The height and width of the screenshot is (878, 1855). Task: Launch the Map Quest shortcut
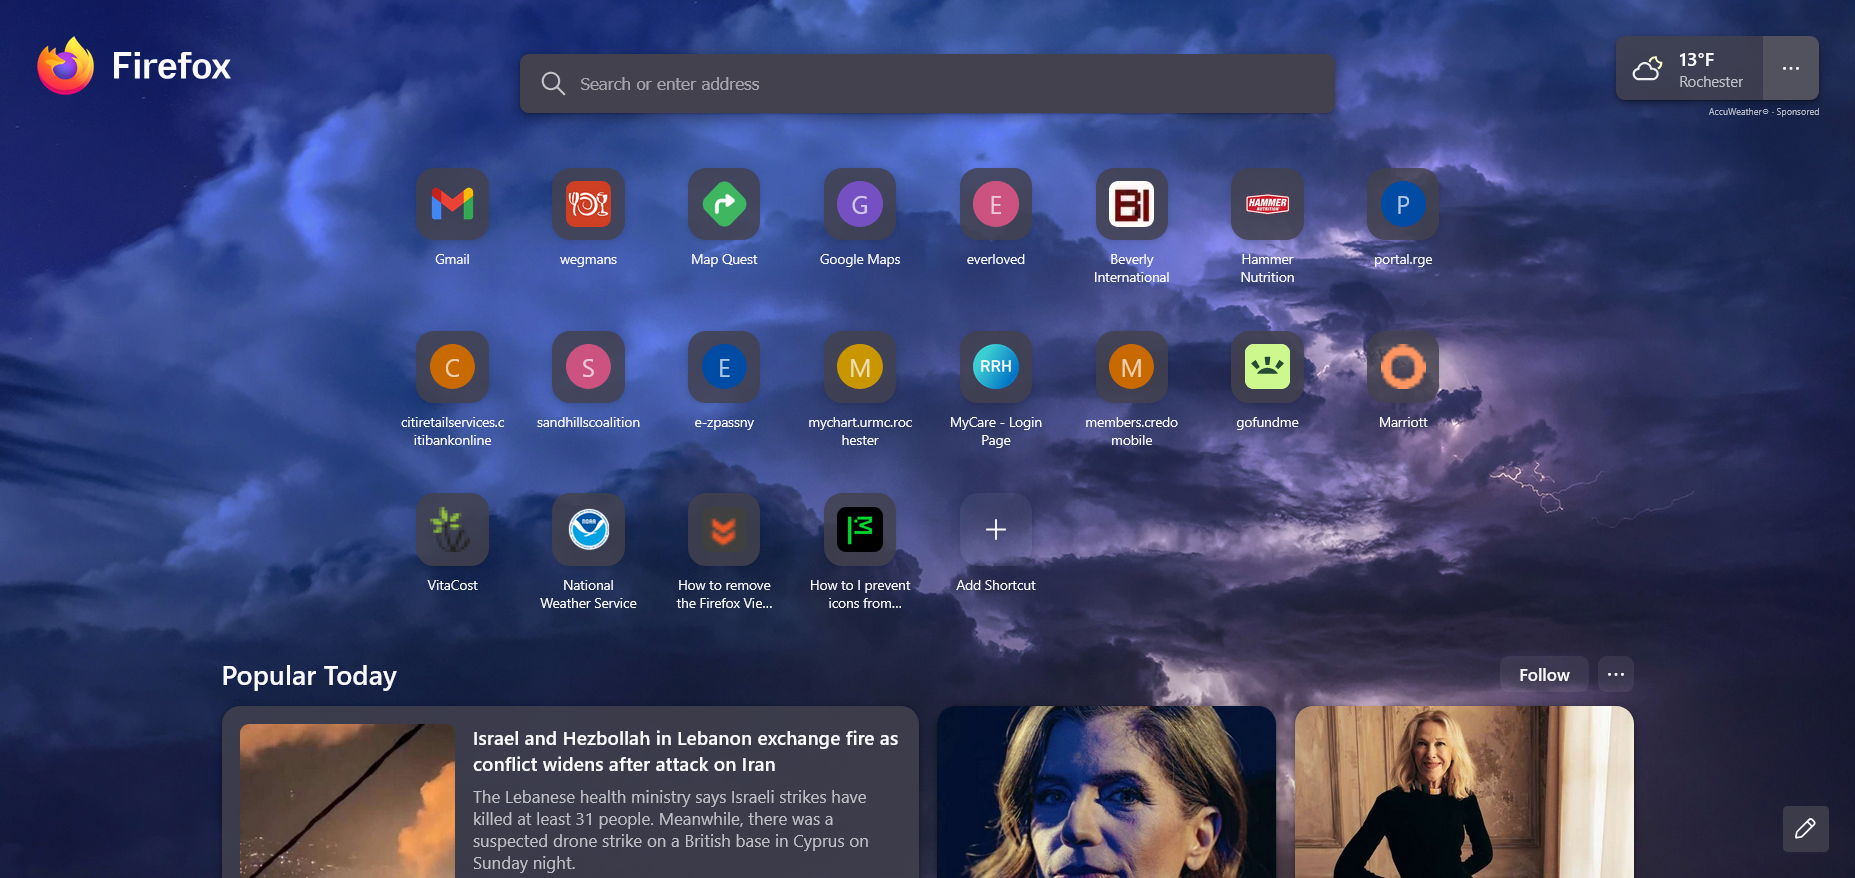[724, 204]
